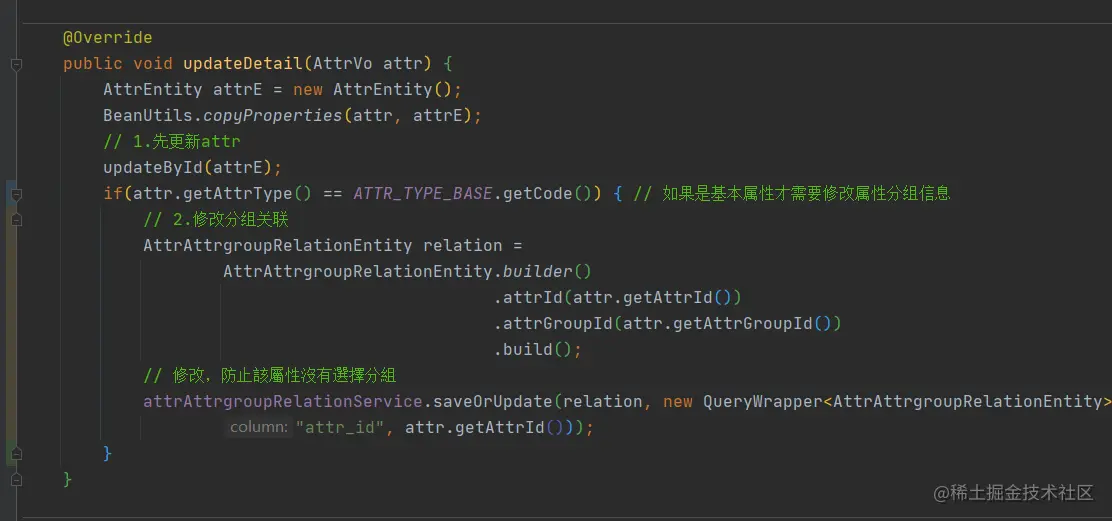Collapse the if-block fold marker on getAttrType line

(x=16, y=194)
